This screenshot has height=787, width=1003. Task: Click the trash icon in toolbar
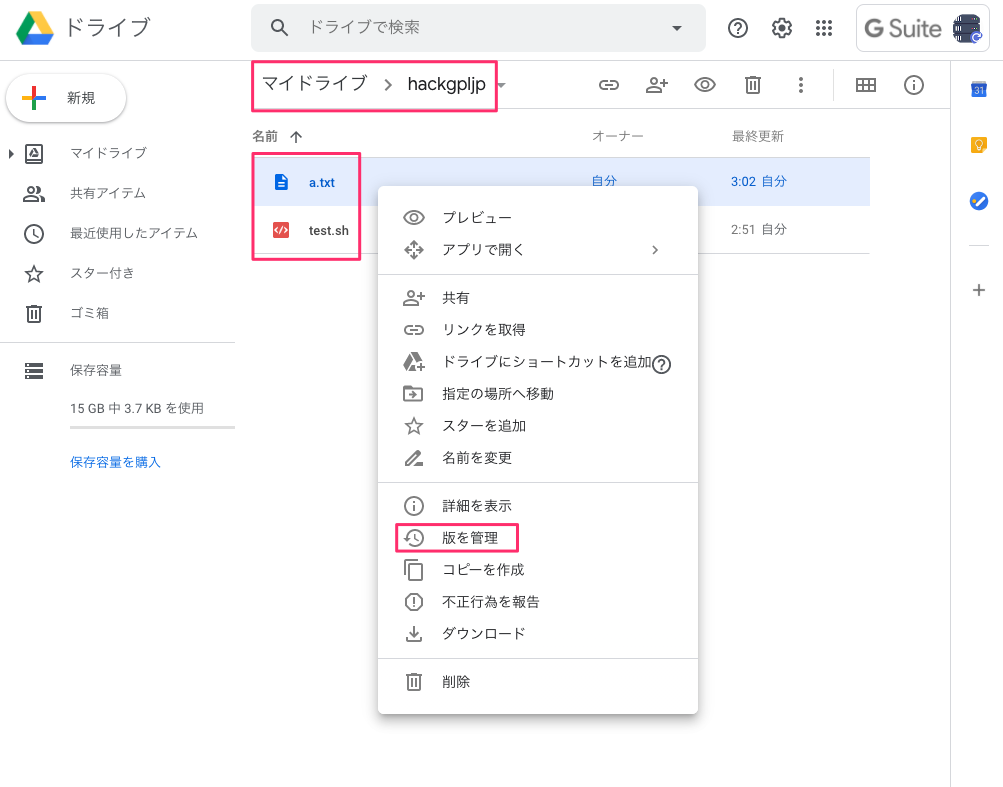(x=753, y=85)
